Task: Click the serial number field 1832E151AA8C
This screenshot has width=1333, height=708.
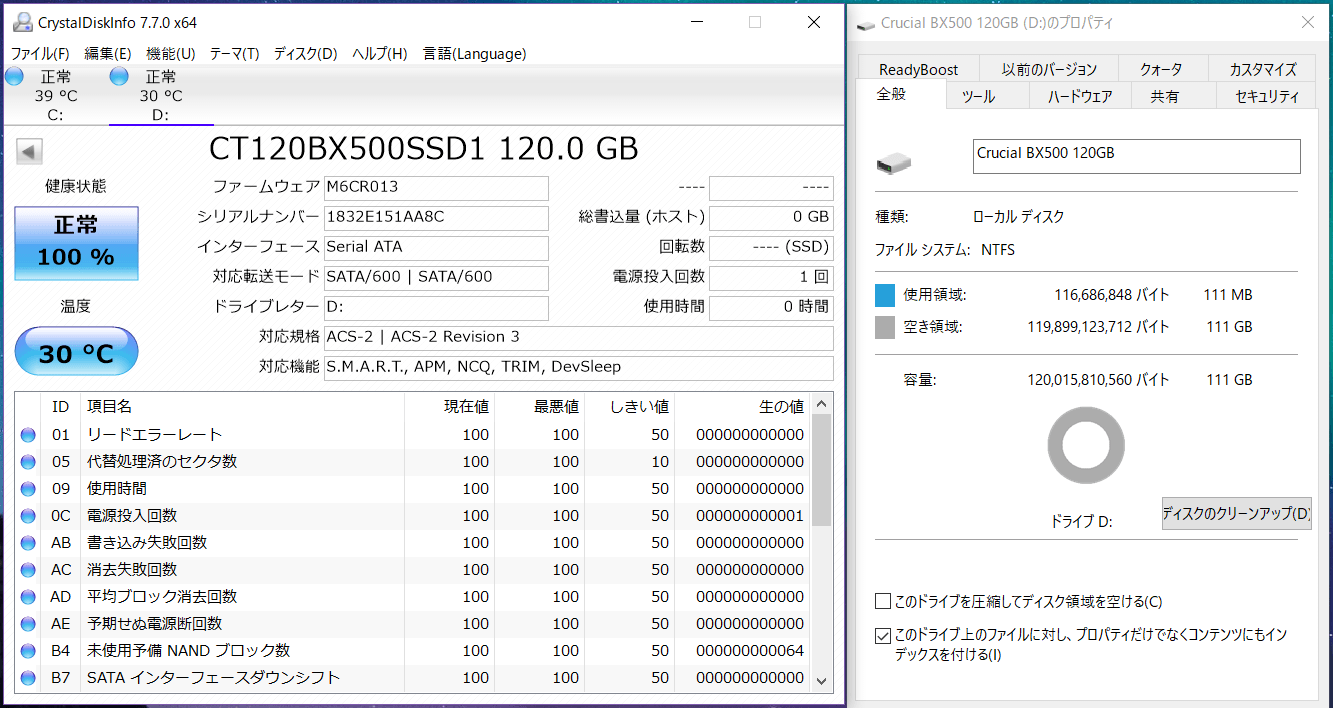Action: click(437, 218)
